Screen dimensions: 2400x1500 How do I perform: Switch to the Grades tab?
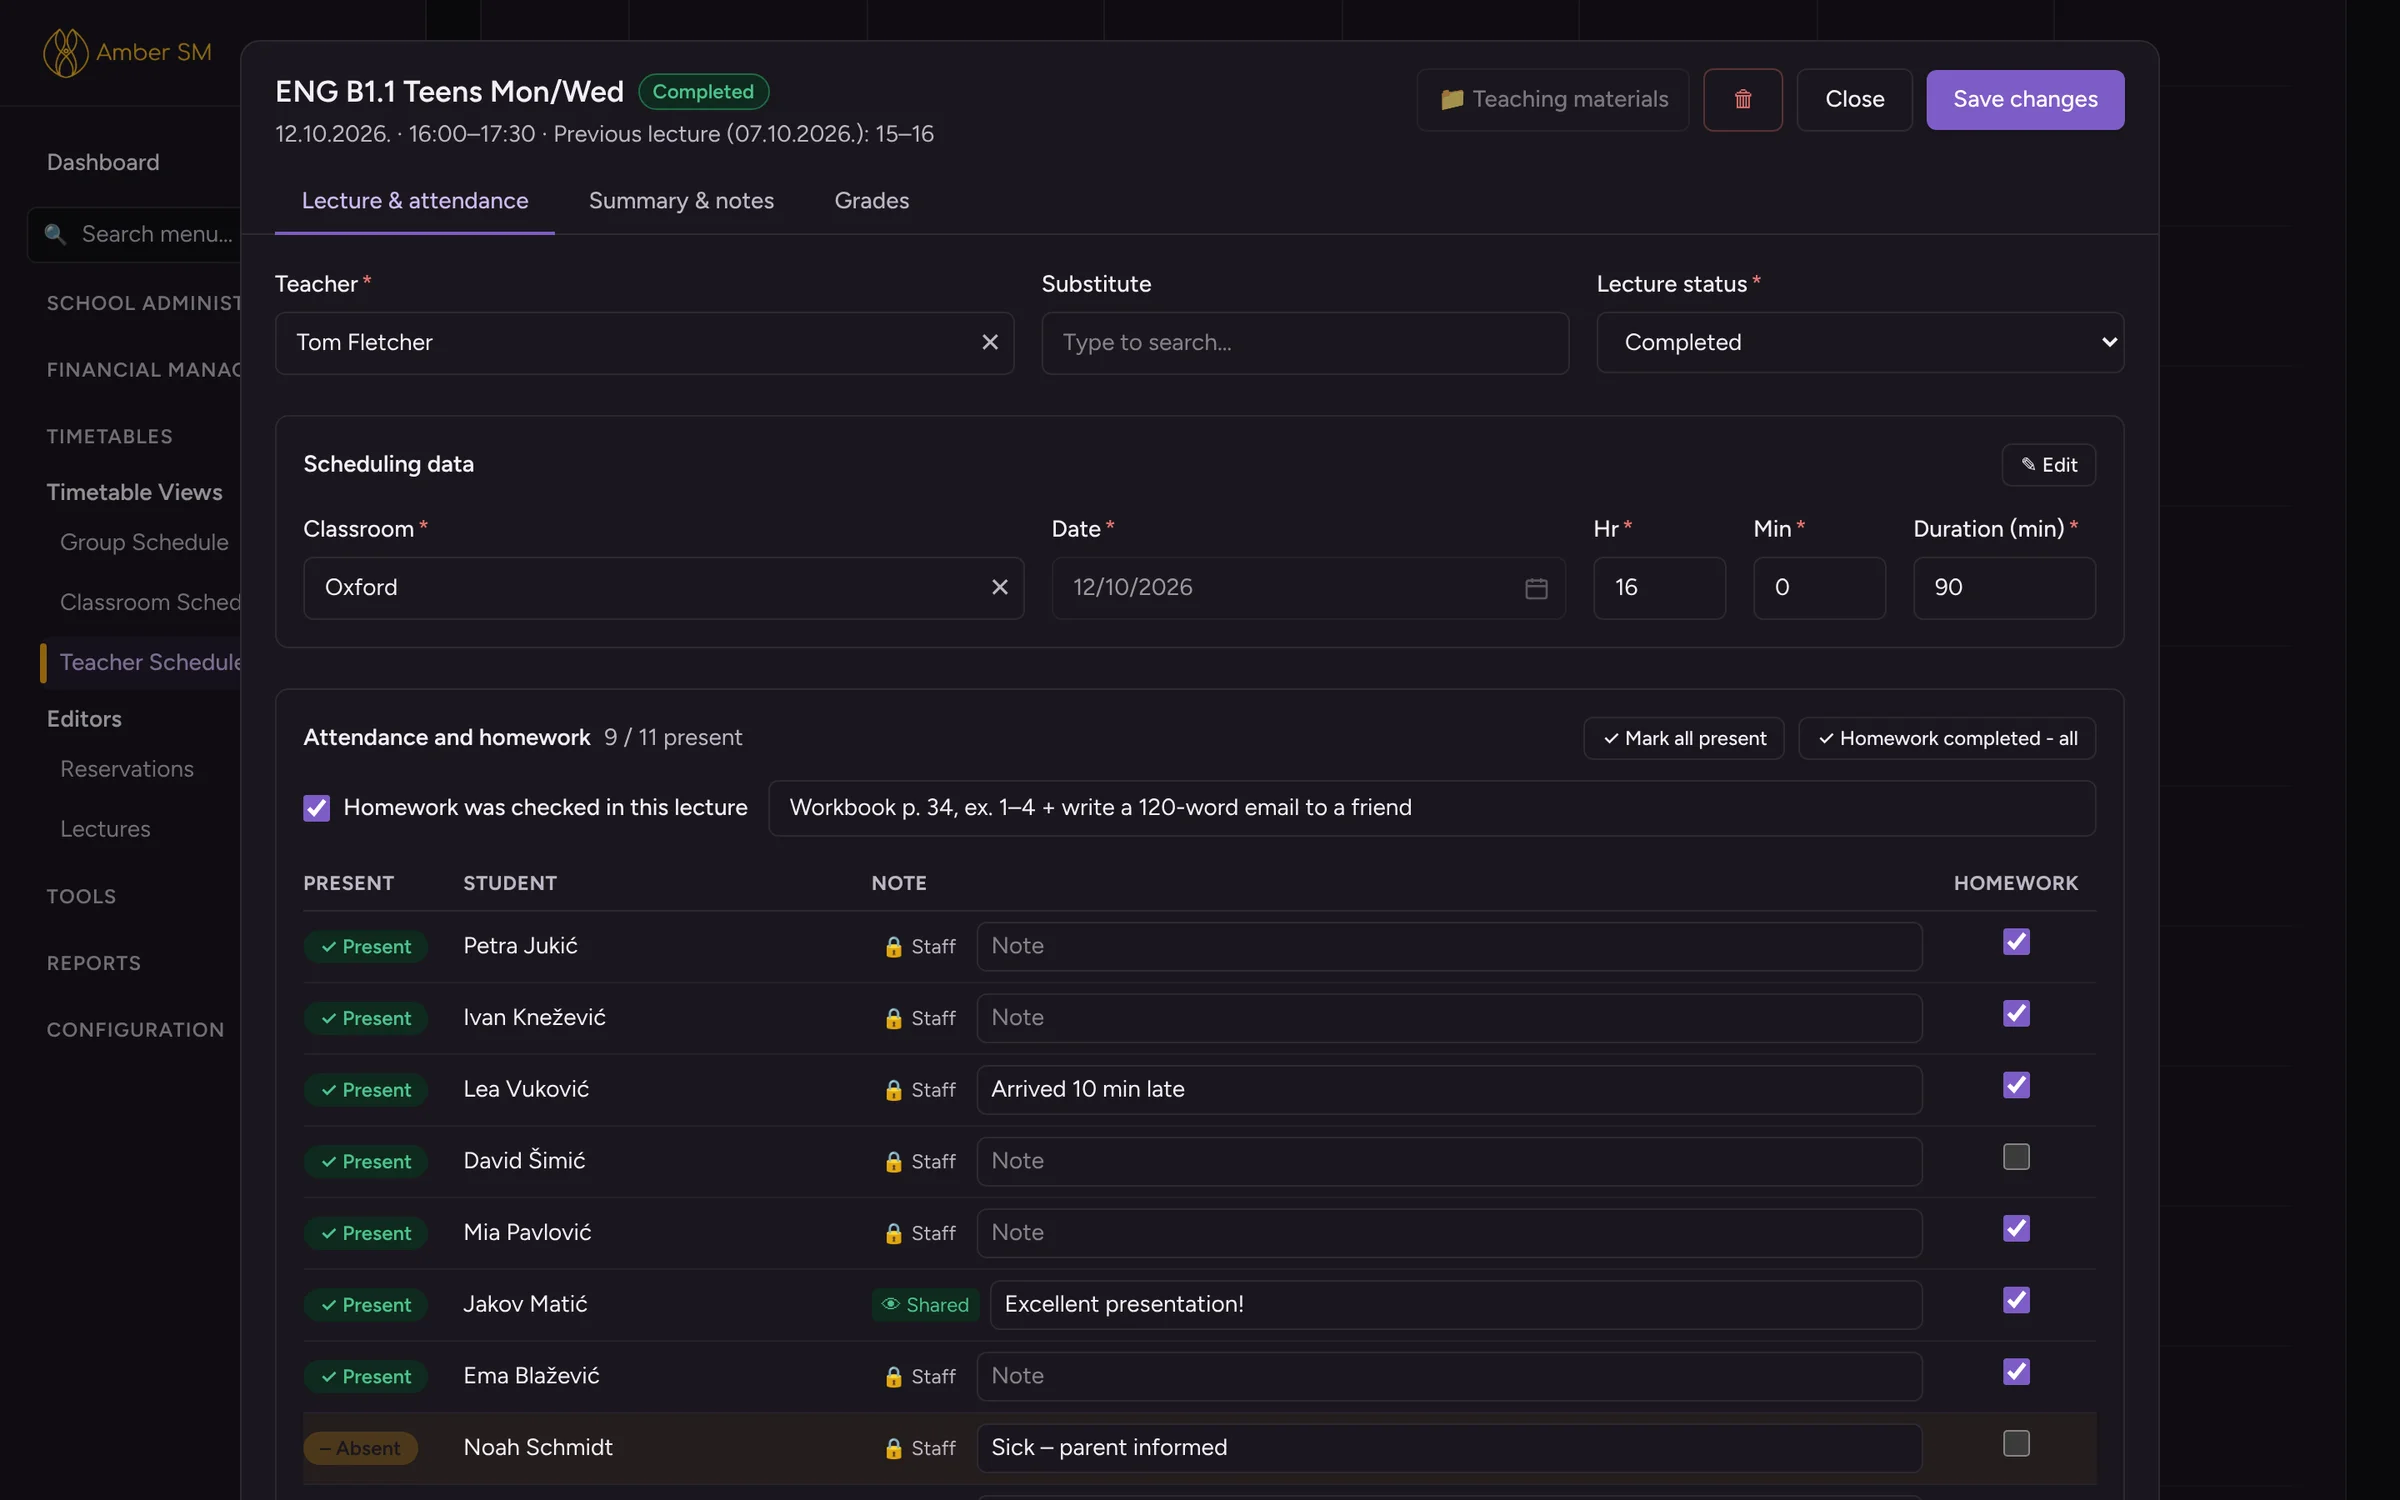click(871, 200)
